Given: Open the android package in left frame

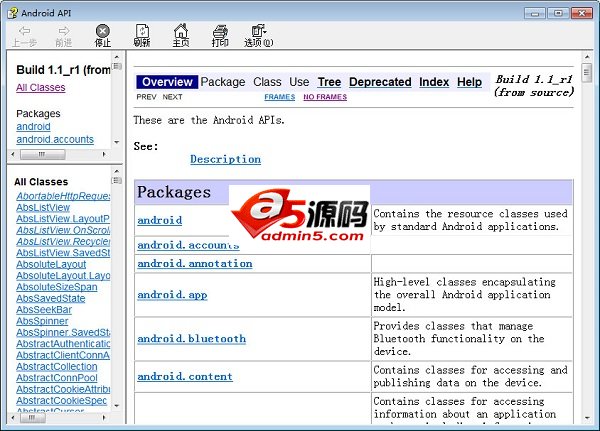Looking at the screenshot, I should tap(33, 126).
